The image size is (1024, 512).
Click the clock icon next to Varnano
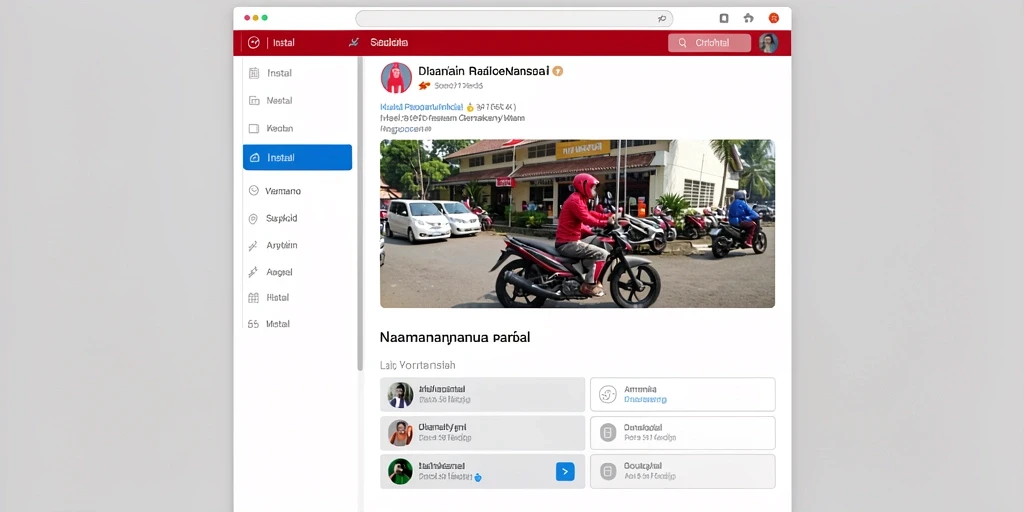coord(254,191)
